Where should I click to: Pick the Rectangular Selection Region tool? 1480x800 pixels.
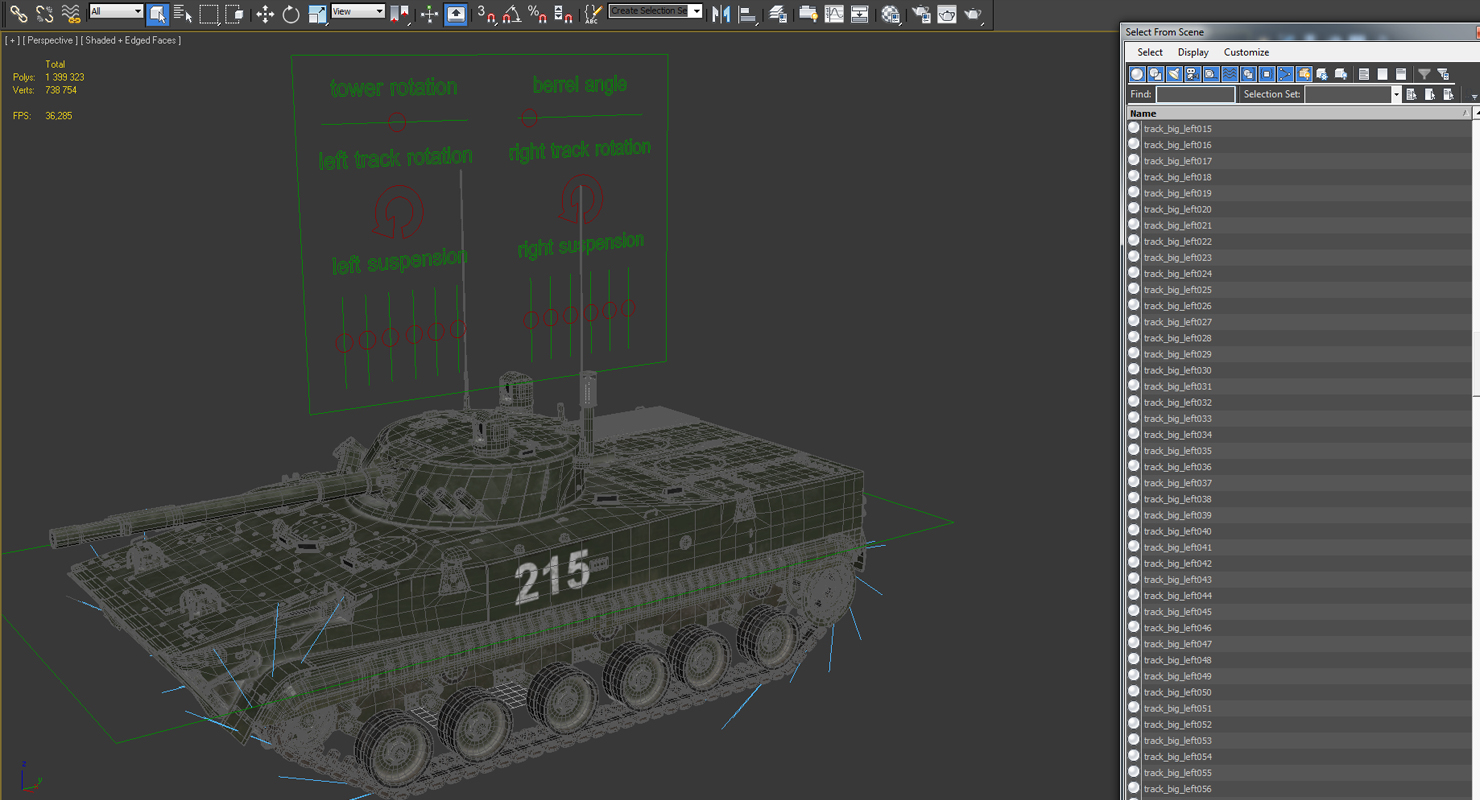[x=209, y=14]
